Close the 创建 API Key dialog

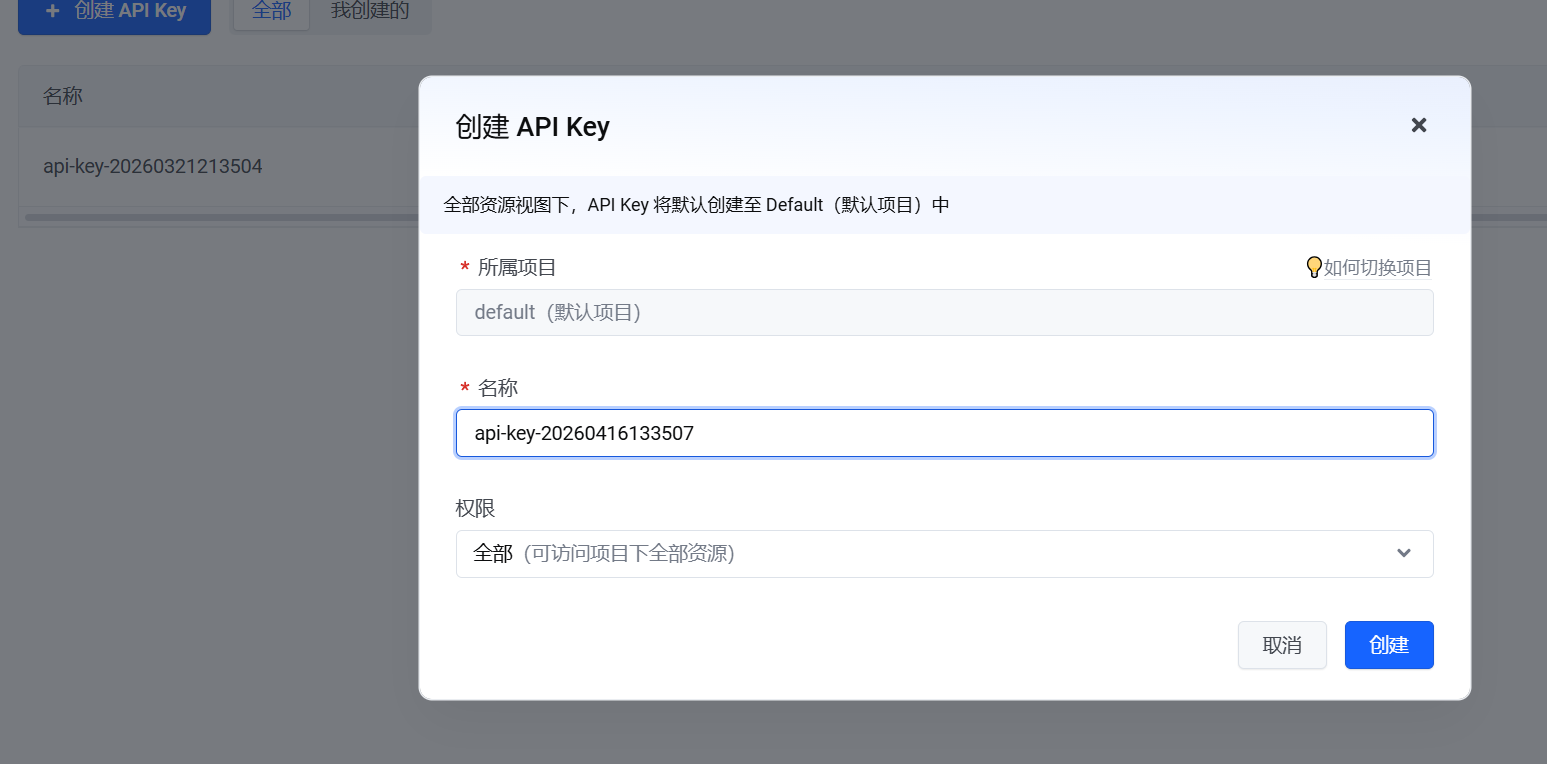tap(1418, 125)
